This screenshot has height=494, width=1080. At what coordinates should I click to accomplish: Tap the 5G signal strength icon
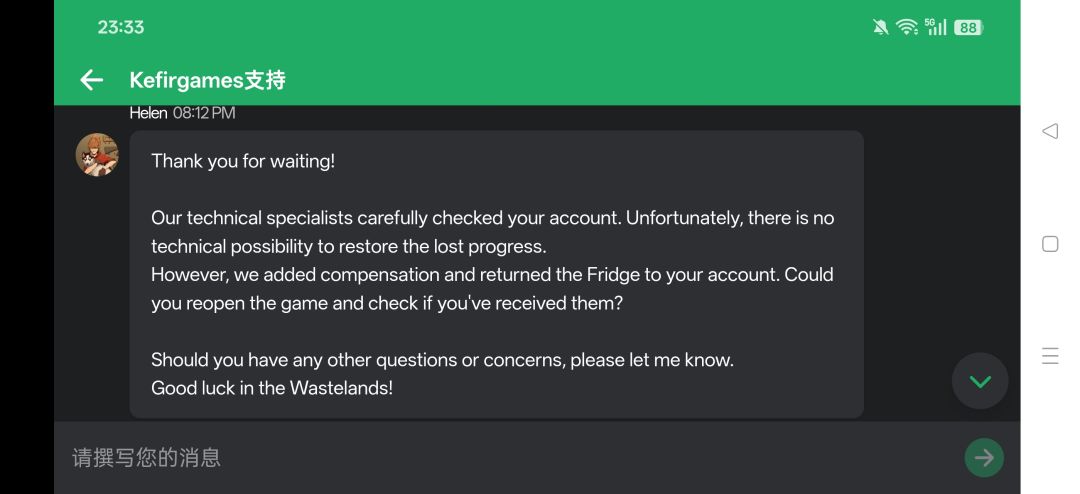point(935,27)
